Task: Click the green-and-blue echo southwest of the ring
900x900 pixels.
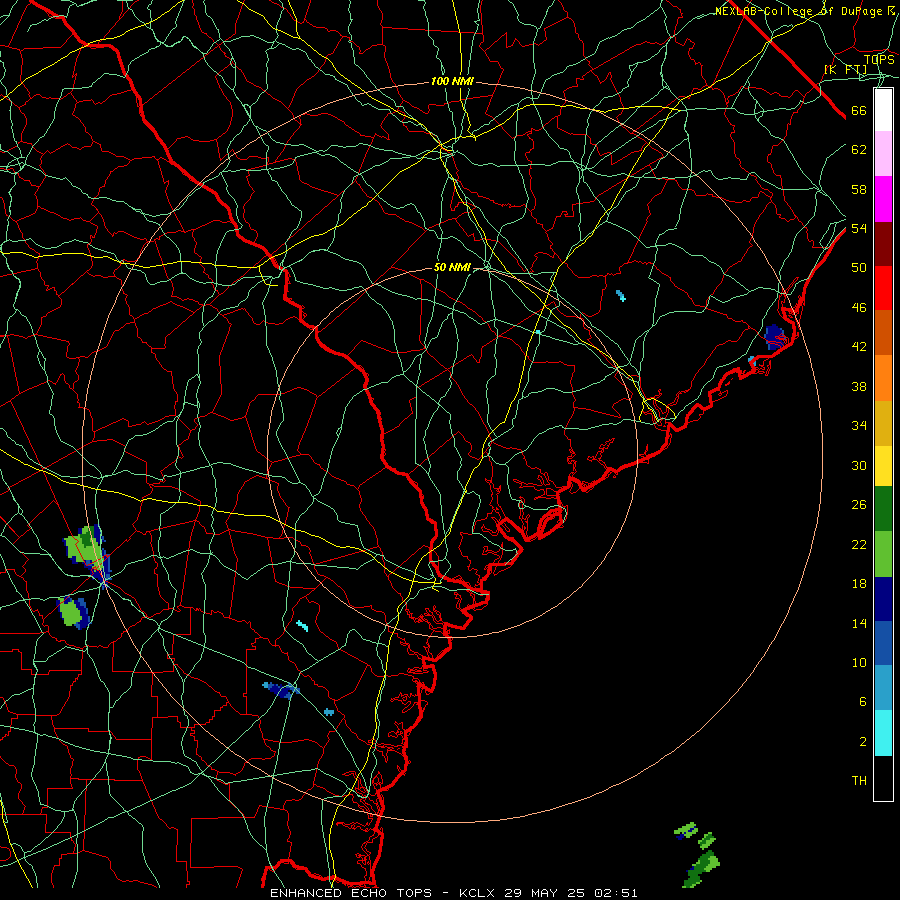Action: click(x=73, y=612)
